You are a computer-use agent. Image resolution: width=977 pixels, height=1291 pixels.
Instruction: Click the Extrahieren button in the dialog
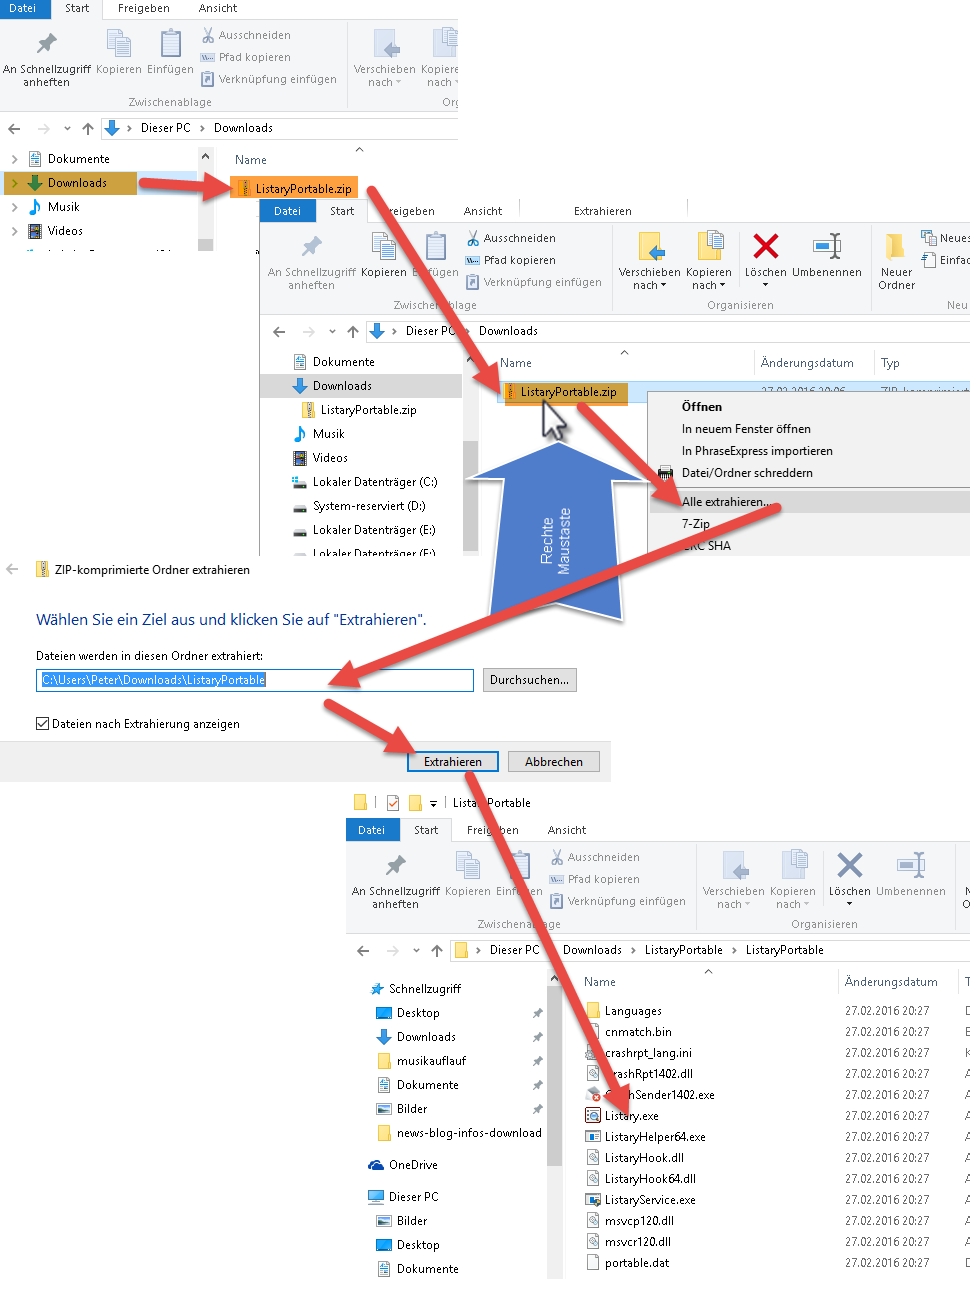tap(453, 762)
